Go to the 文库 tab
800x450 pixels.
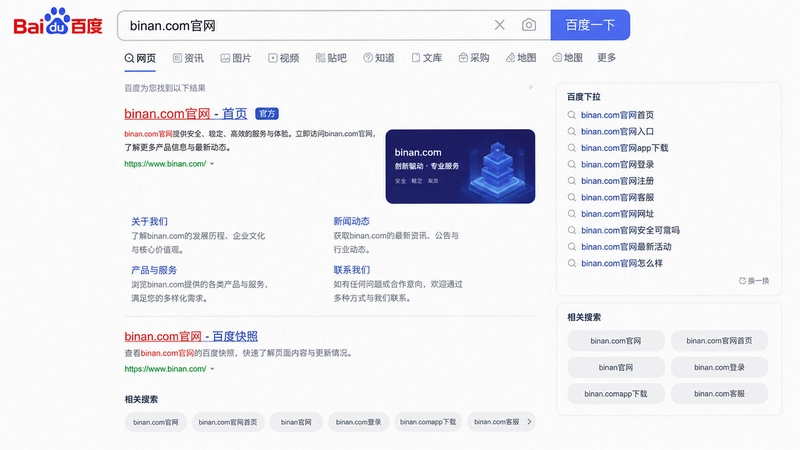(x=427, y=58)
